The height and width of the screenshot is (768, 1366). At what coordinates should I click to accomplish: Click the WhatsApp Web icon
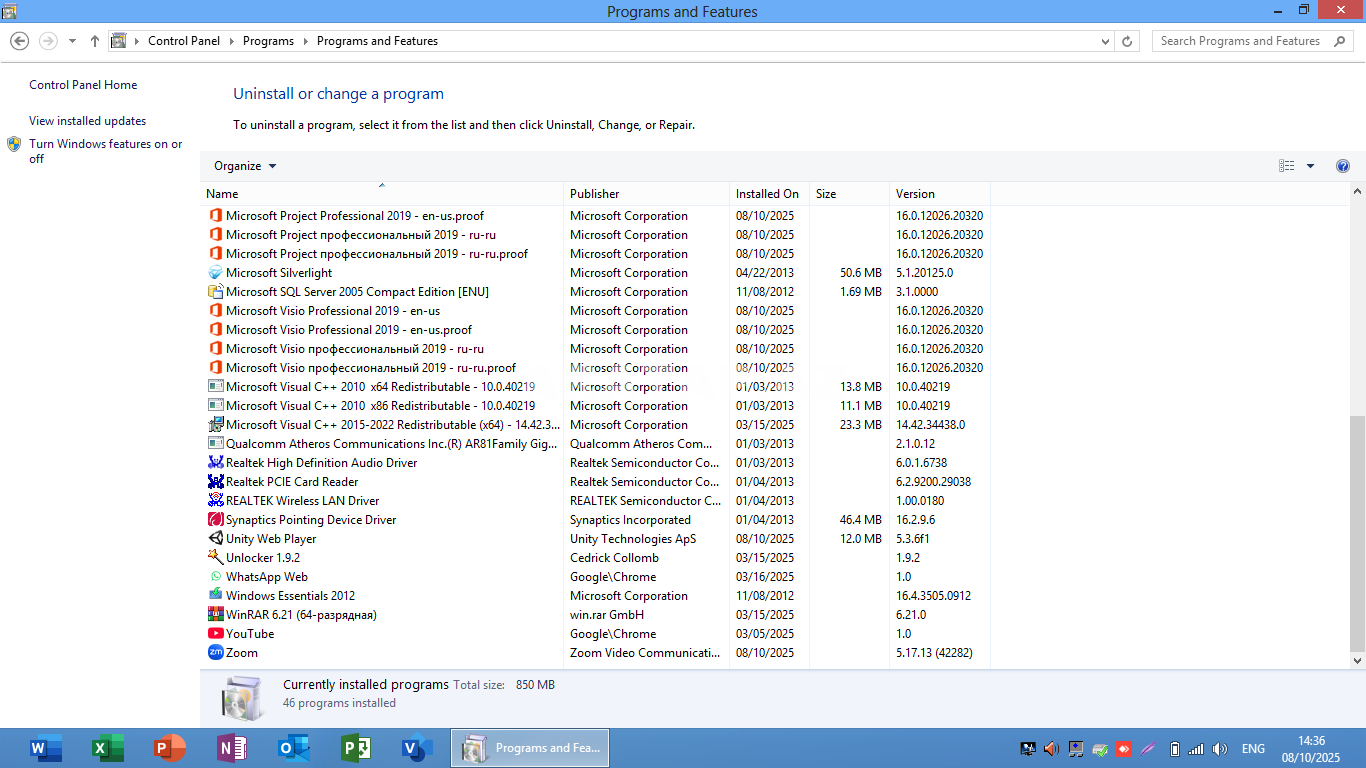point(215,577)
